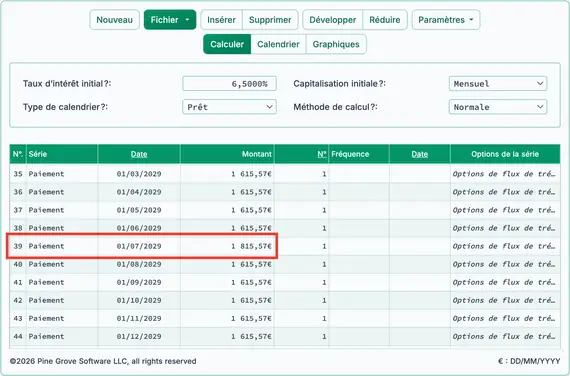Open series options for row 42

pos(505,300)
